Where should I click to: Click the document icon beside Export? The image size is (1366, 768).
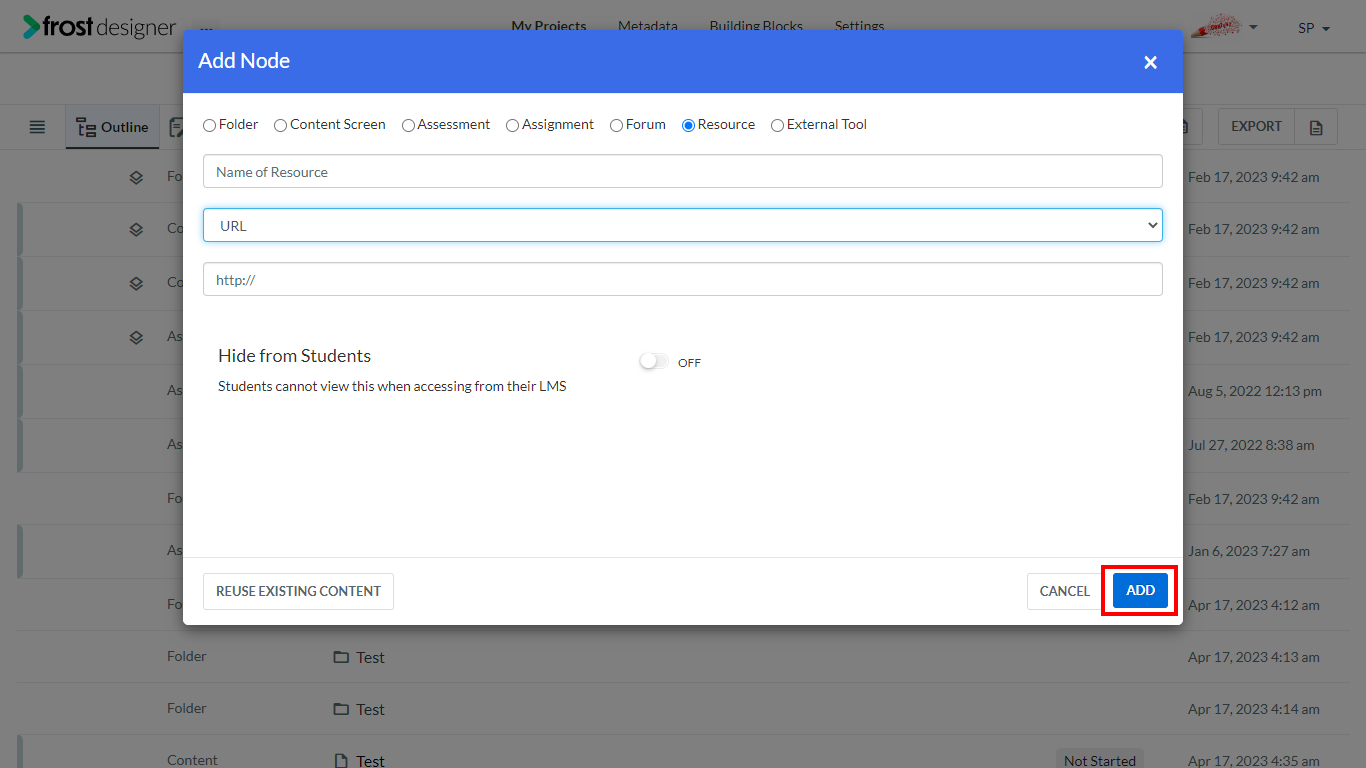tap(1316, 127)
